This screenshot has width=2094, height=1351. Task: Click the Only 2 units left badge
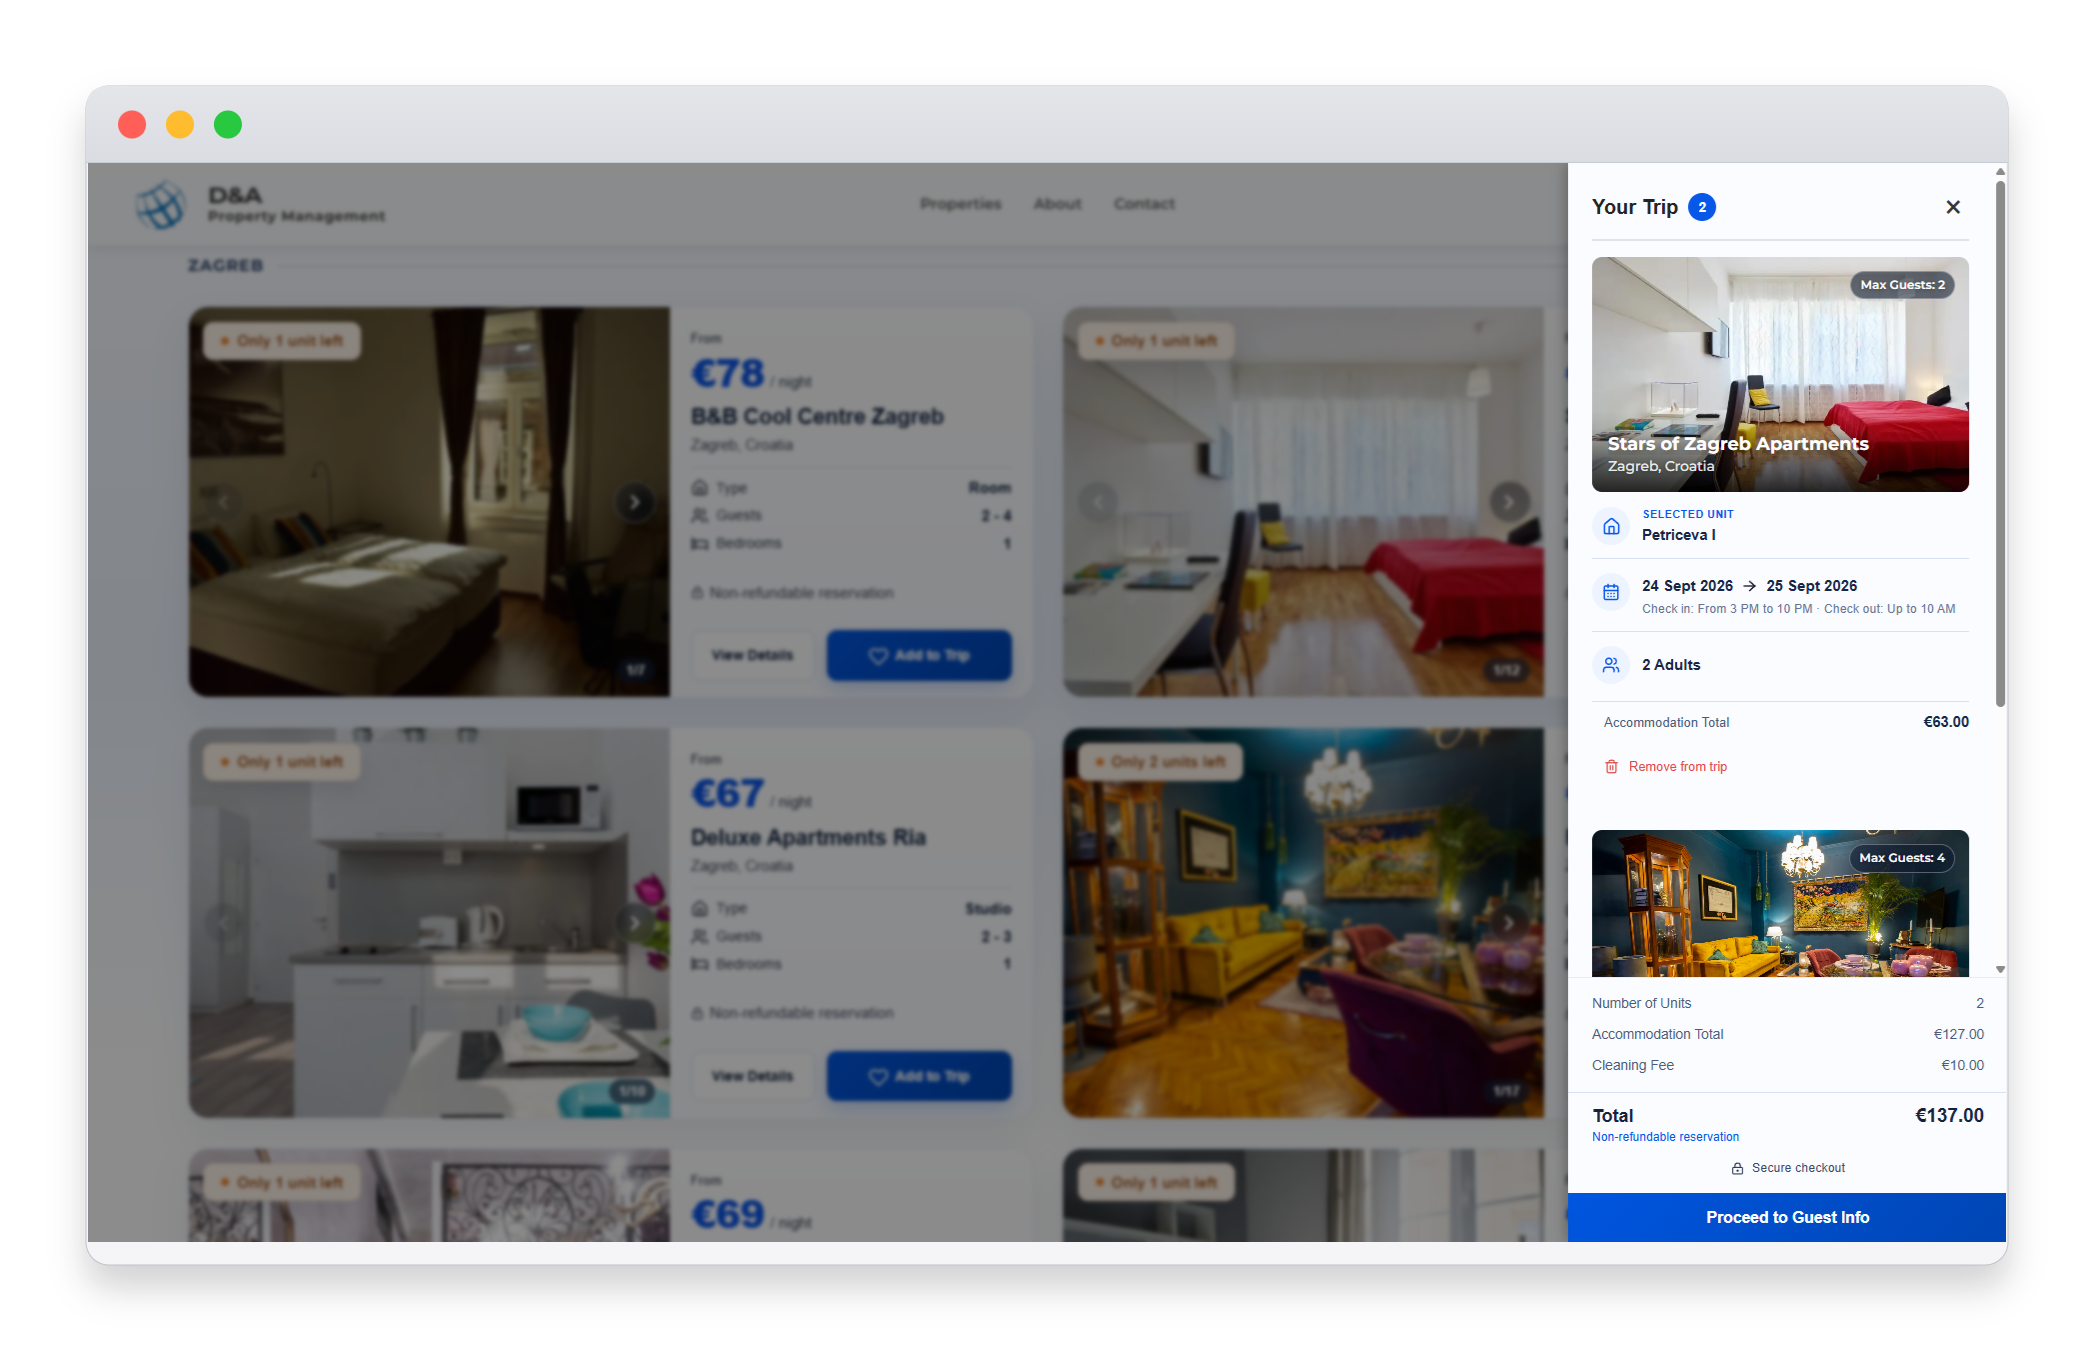pos(1160,762)
